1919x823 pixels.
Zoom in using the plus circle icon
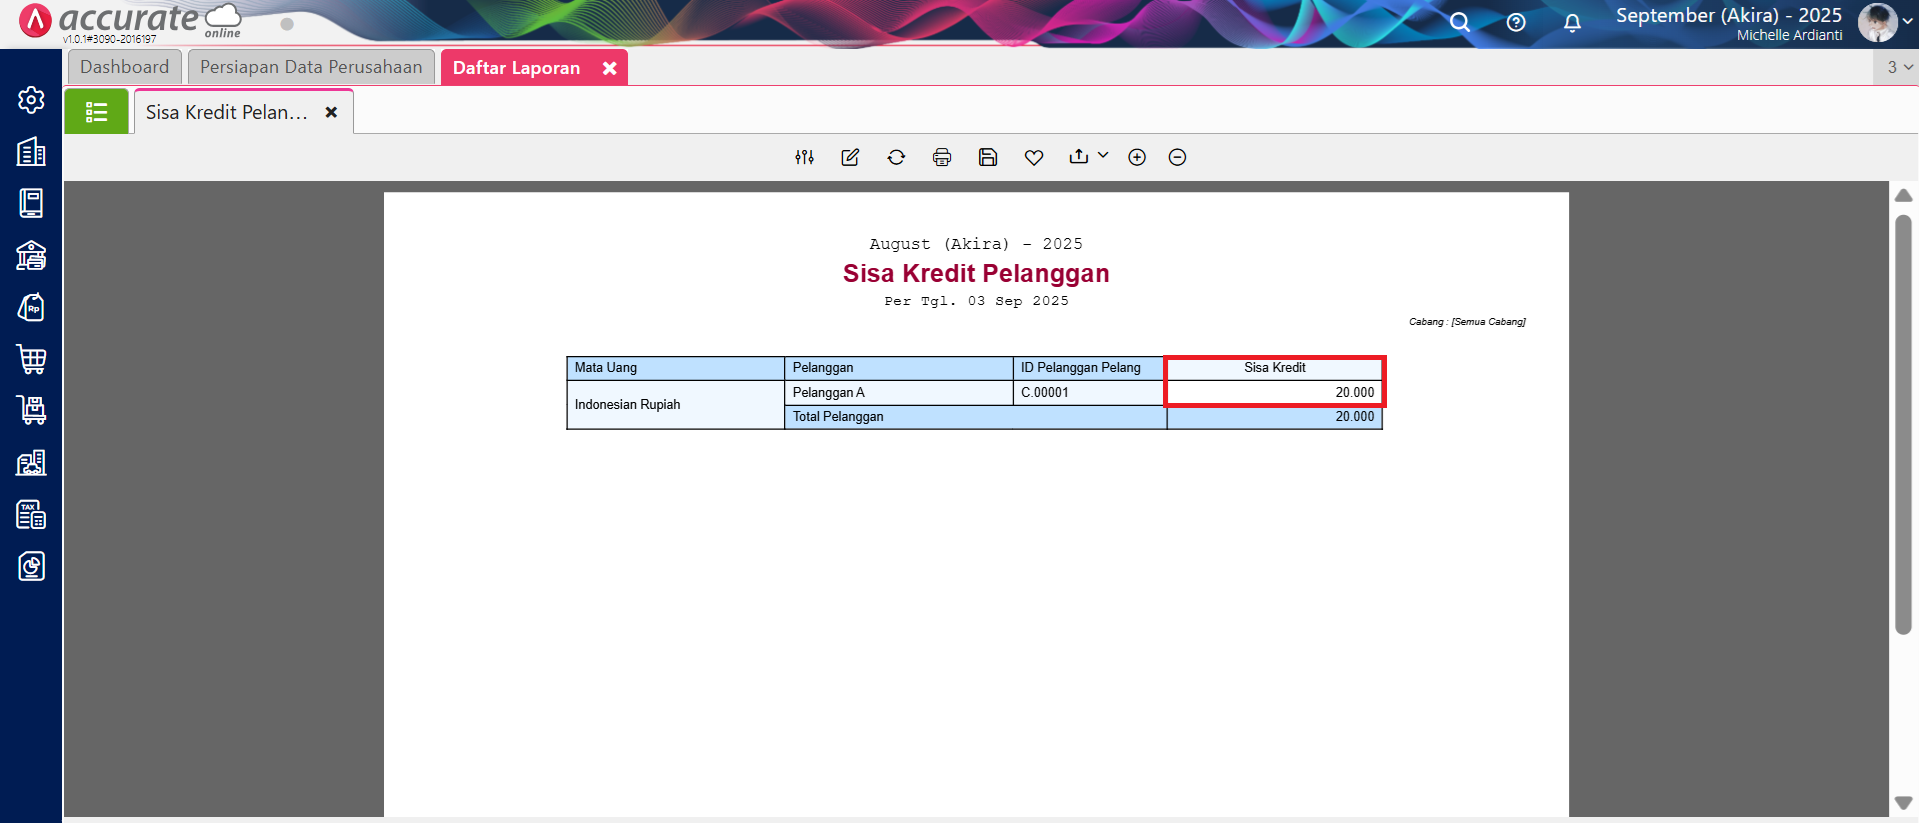click(x=1137, y=157)
